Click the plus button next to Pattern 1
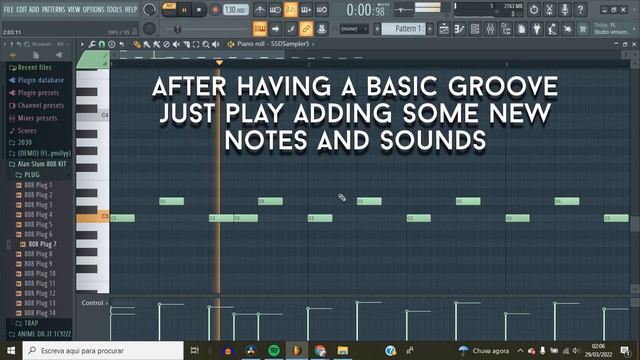Screen dimensions: 640x360 [430, 29]
